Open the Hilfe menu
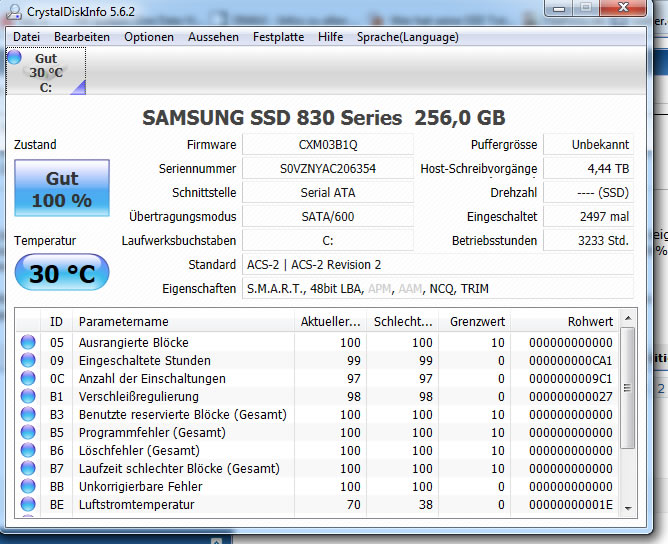This screenshot has height=544, width=668. coord(330,37)
